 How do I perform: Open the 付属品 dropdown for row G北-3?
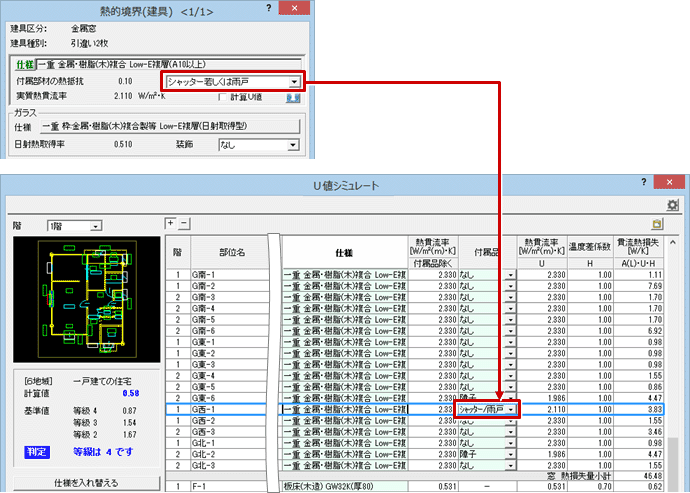coord(510,465)
